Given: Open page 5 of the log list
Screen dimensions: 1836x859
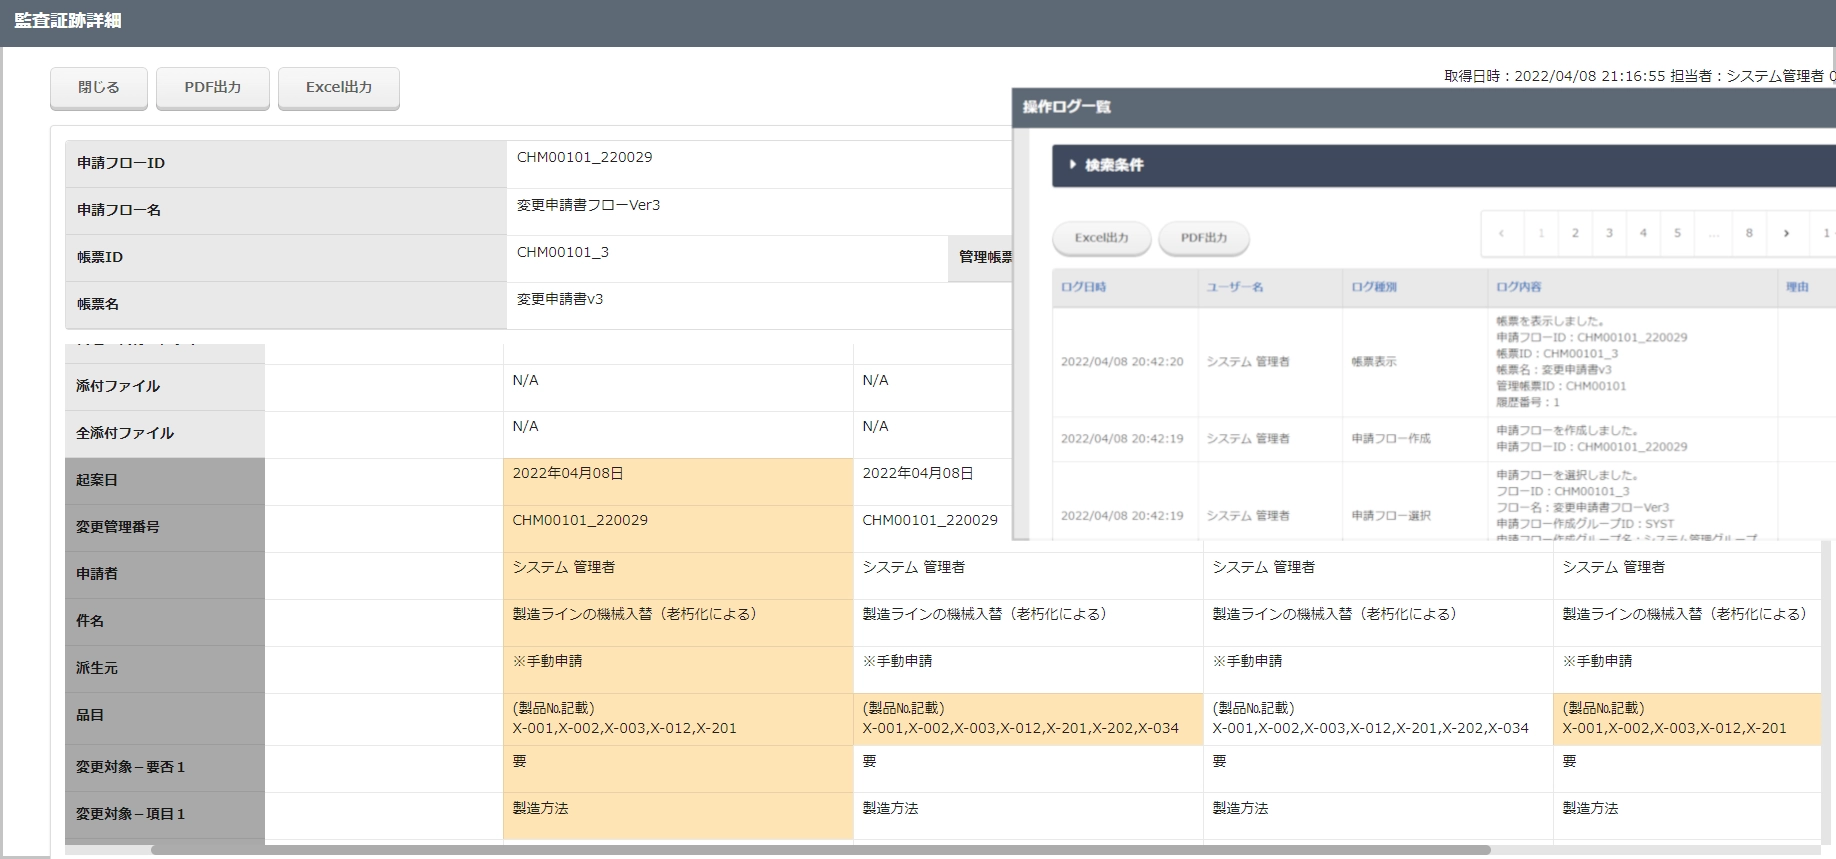Looking at the screenshot, I should (1677, 233).
